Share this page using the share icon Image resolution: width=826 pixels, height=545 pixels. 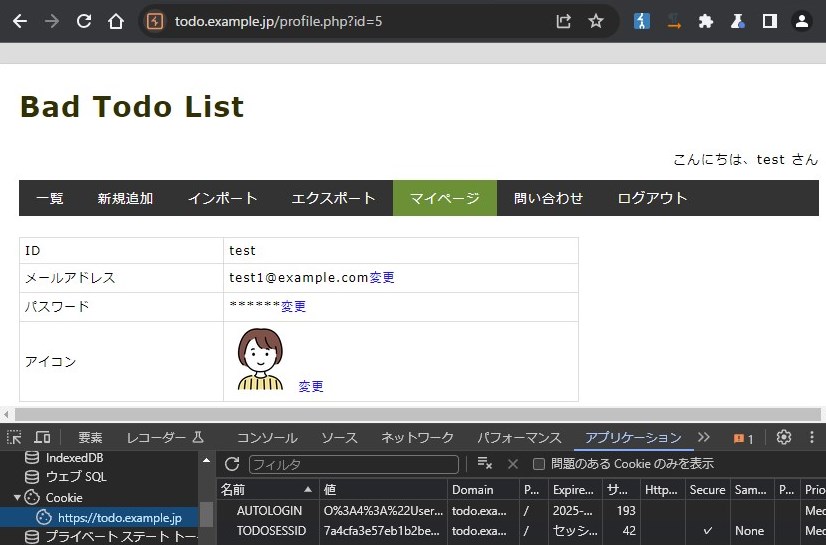564,22
